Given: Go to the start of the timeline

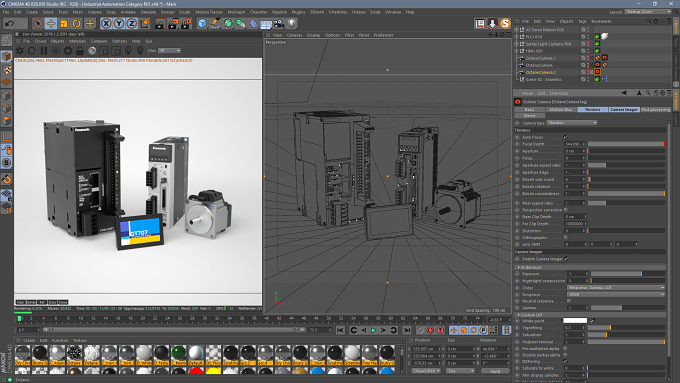Looking at the screenshot, I should 340,331.
